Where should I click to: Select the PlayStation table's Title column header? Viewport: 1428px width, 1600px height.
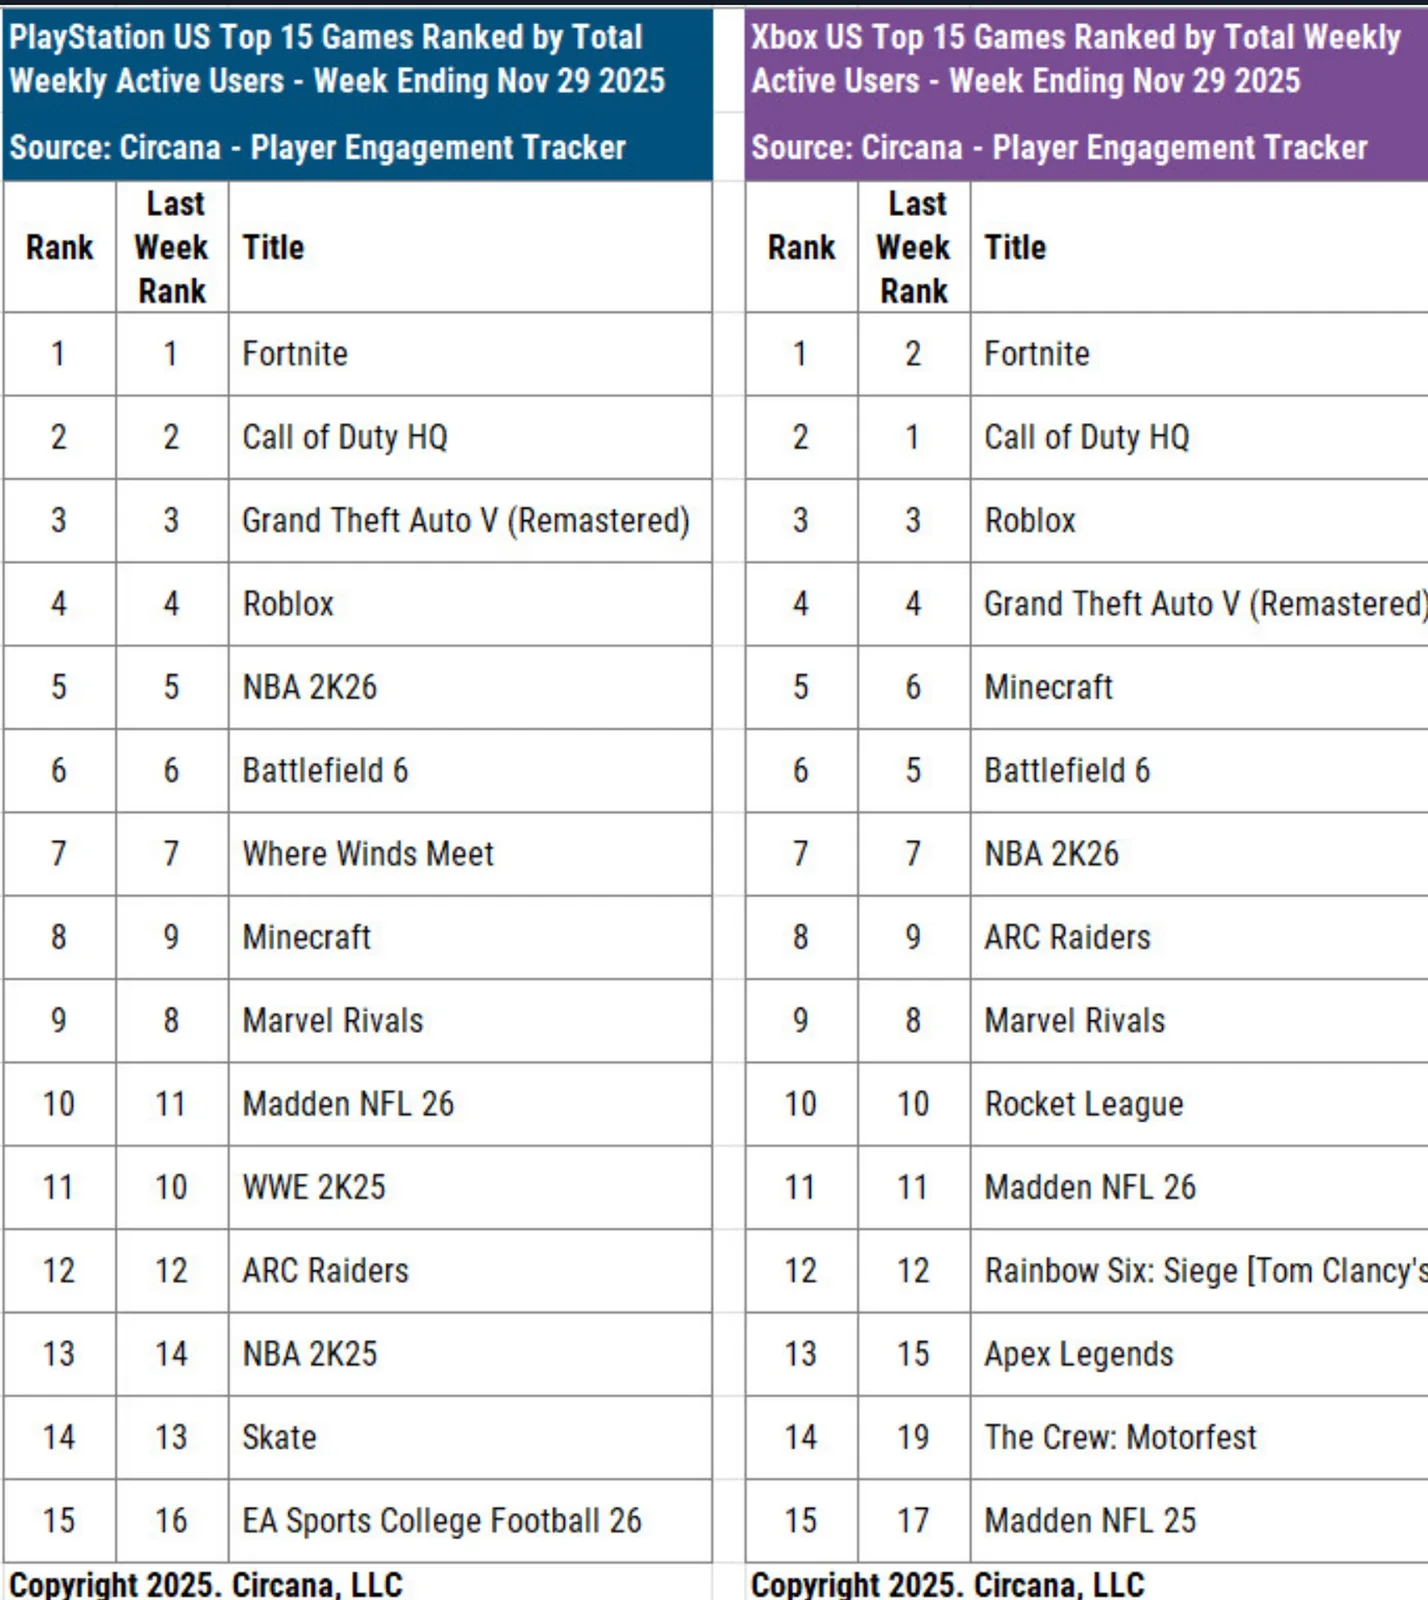[x=273, y=247]
